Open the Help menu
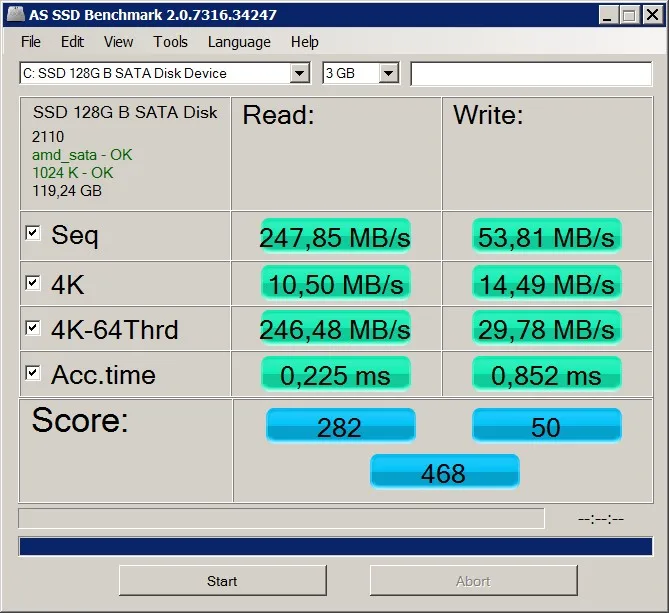The height and width of the screenshot is (613, 669). (305, 42)
